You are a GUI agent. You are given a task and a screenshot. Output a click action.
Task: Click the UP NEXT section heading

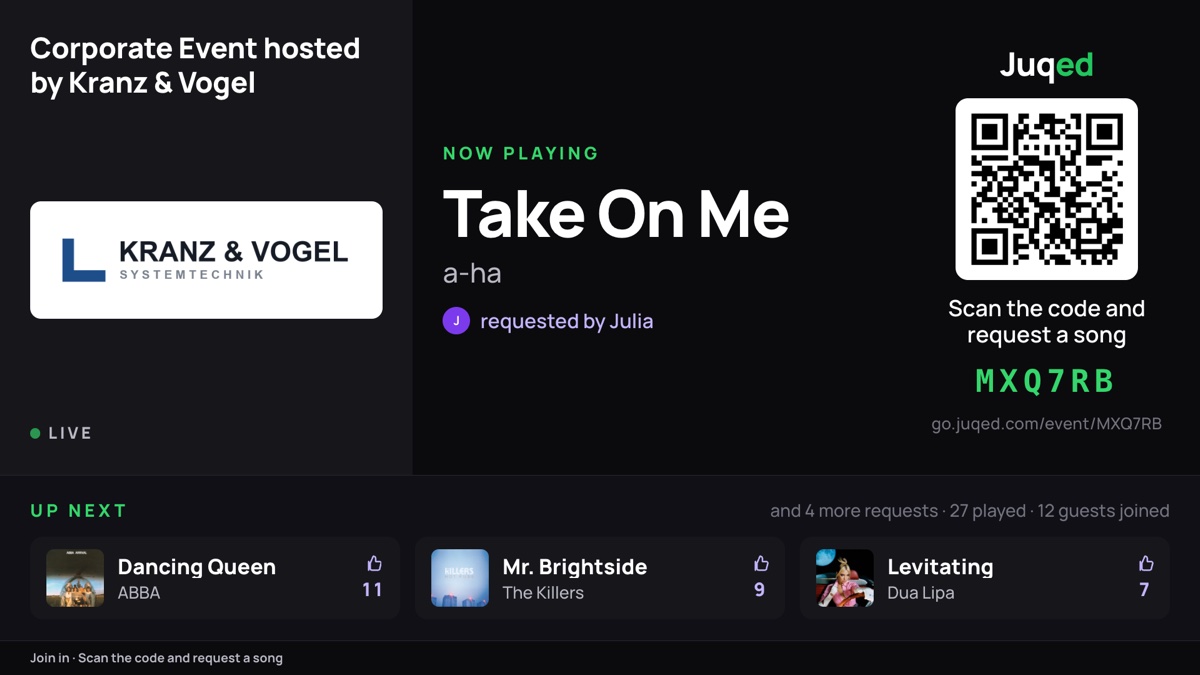(78, 511)
